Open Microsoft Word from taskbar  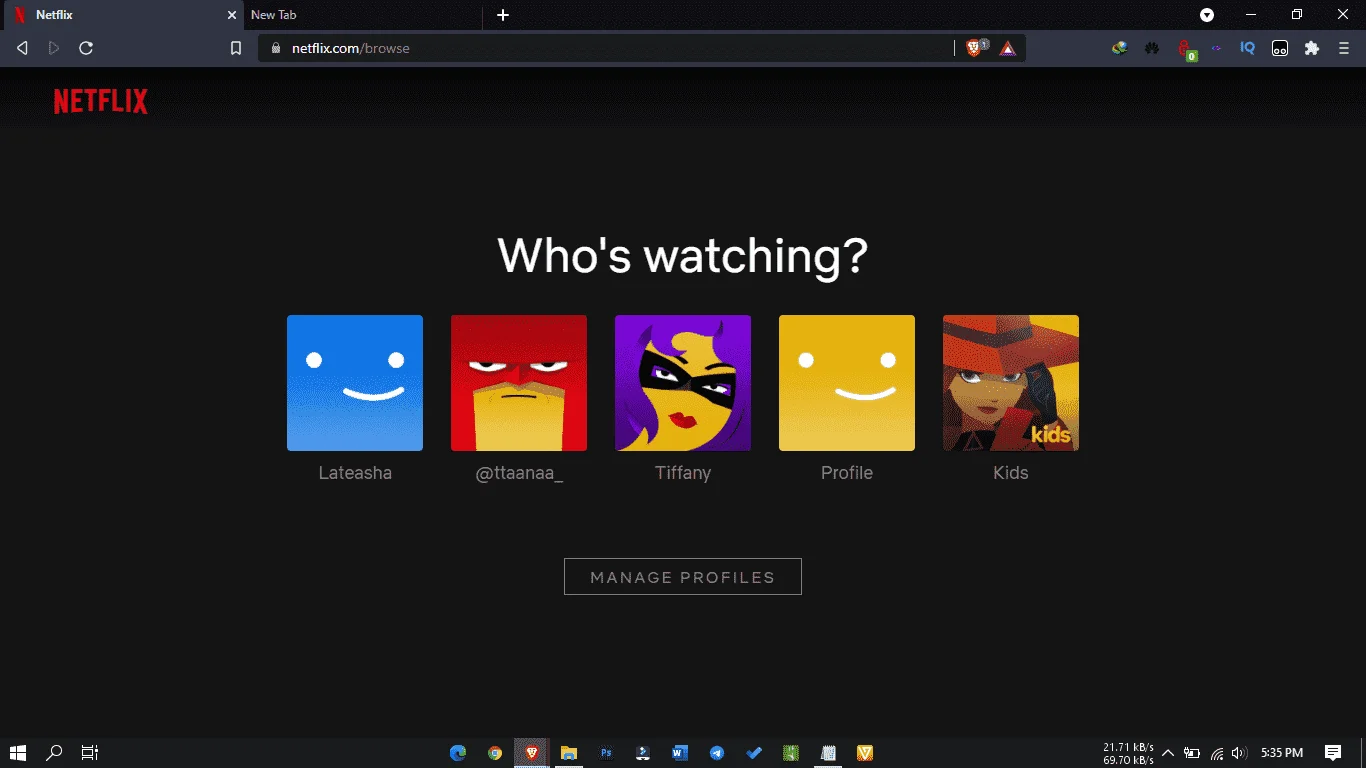(680, 753)
